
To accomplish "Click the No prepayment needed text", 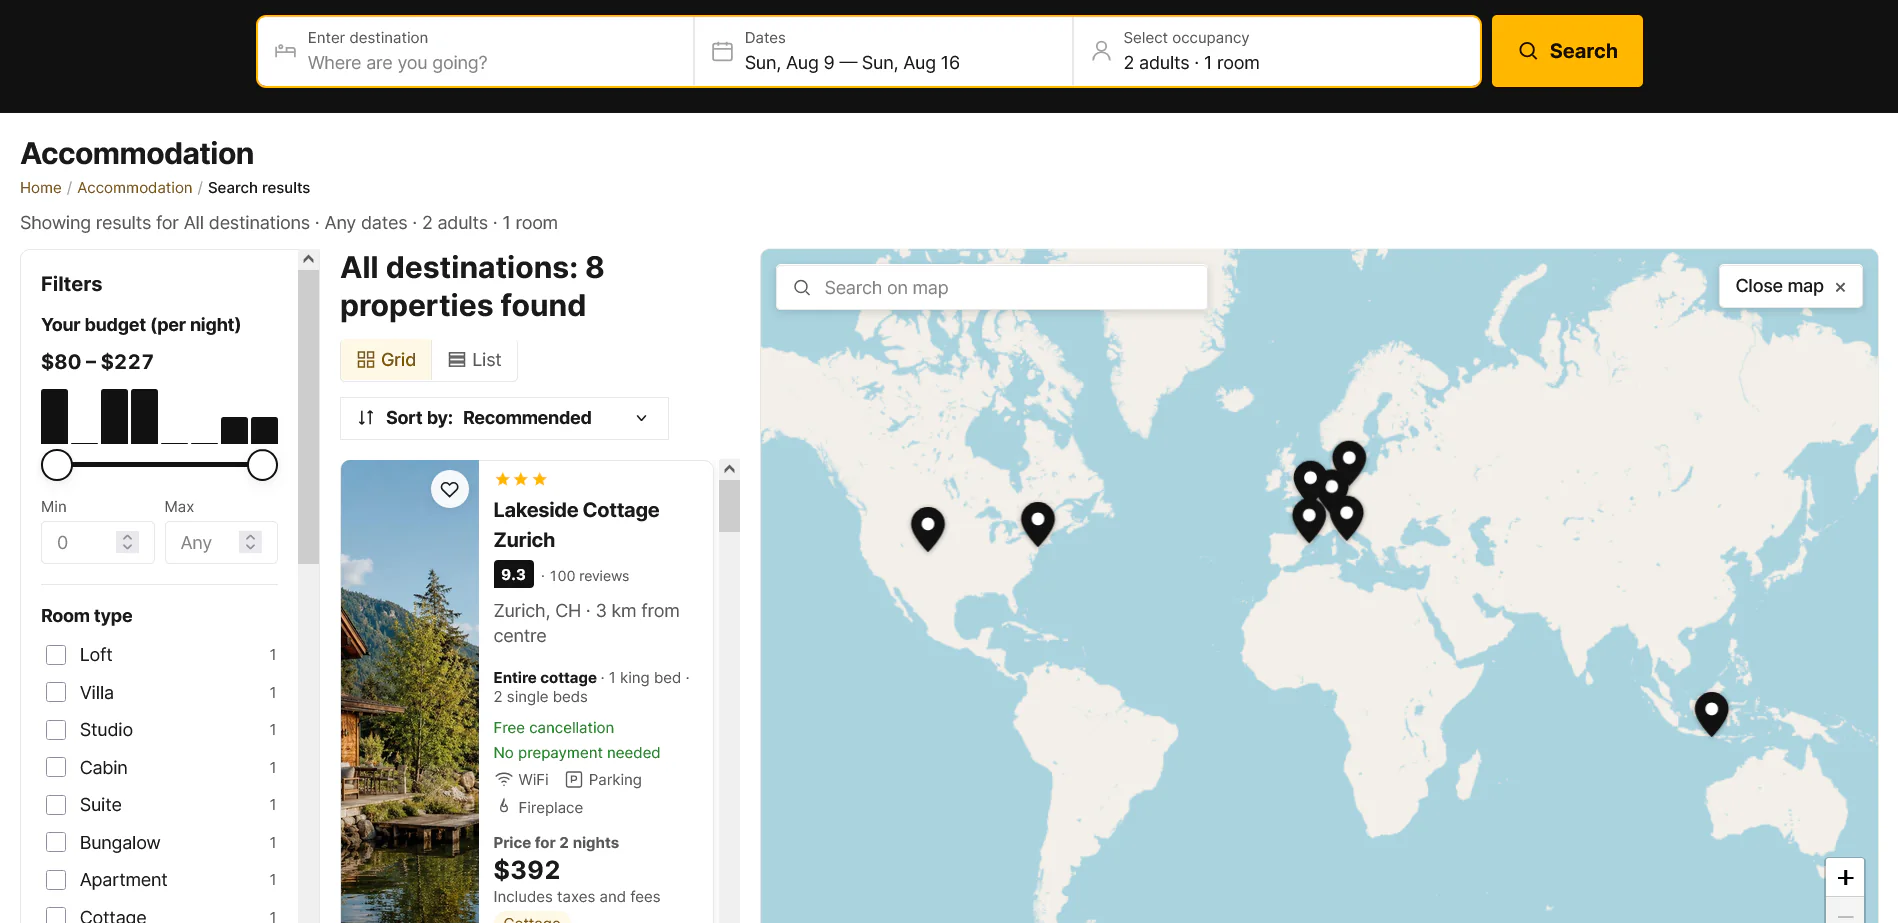I will click(x=576, y=753).
